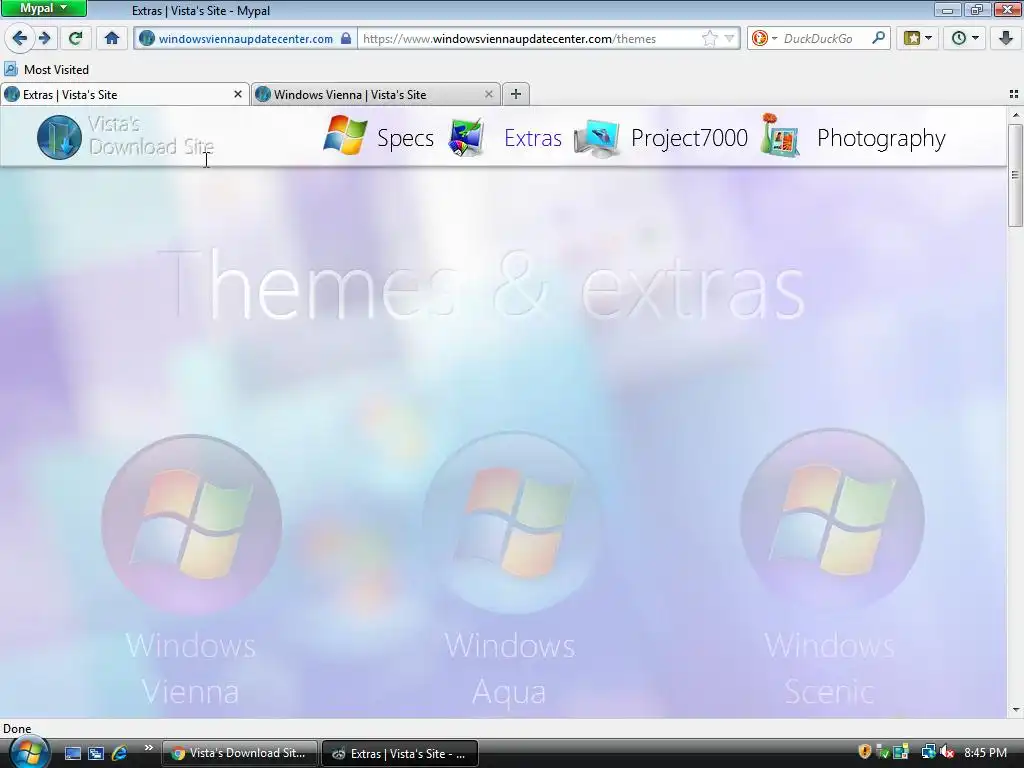This screenshot has height=768, width=1024.
Task: Click the Windows flag icon beside Specs
Action: click(345, 136)
